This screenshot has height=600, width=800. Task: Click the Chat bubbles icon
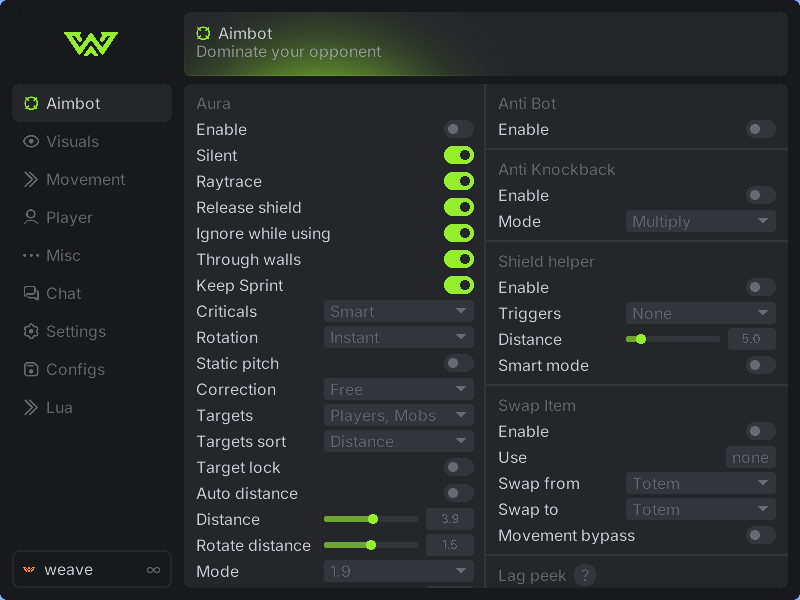point(31,294)
